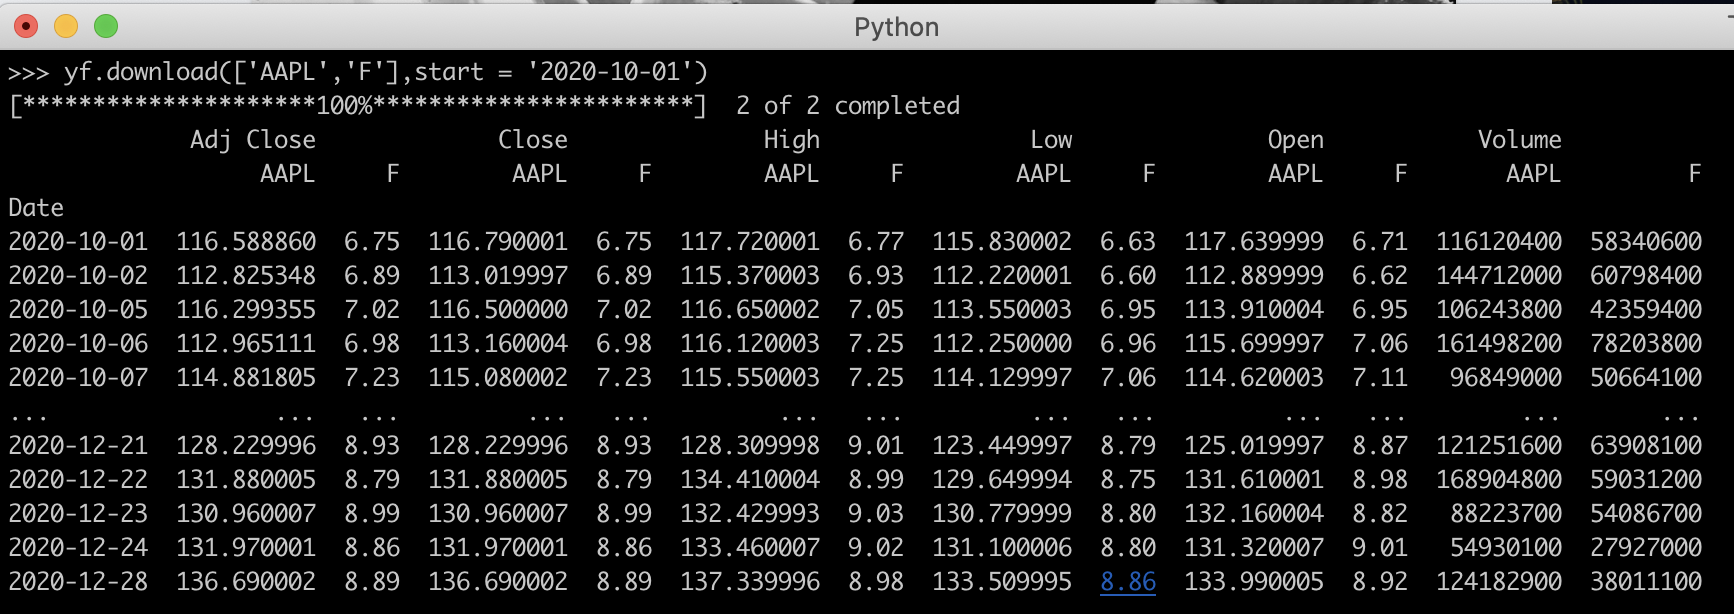The height and width of the screenshot is (616, 1734).
Task: Click the High value 115.370003
Action: coord(750,276)
